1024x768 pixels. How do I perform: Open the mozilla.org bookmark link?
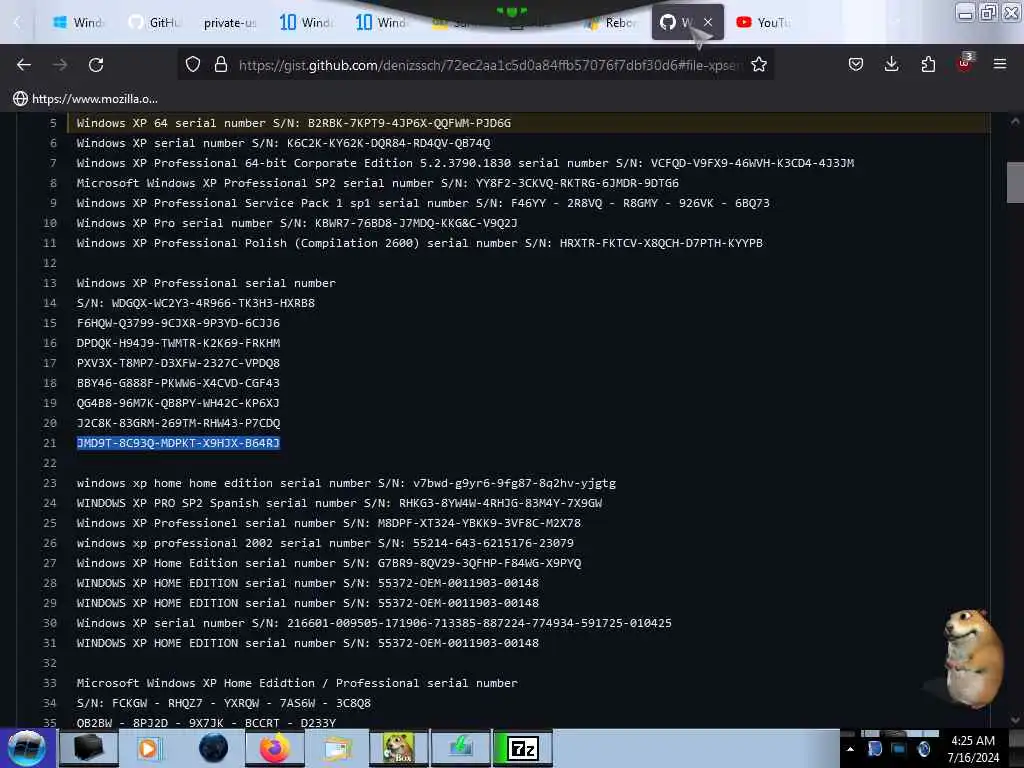(86, 99)
